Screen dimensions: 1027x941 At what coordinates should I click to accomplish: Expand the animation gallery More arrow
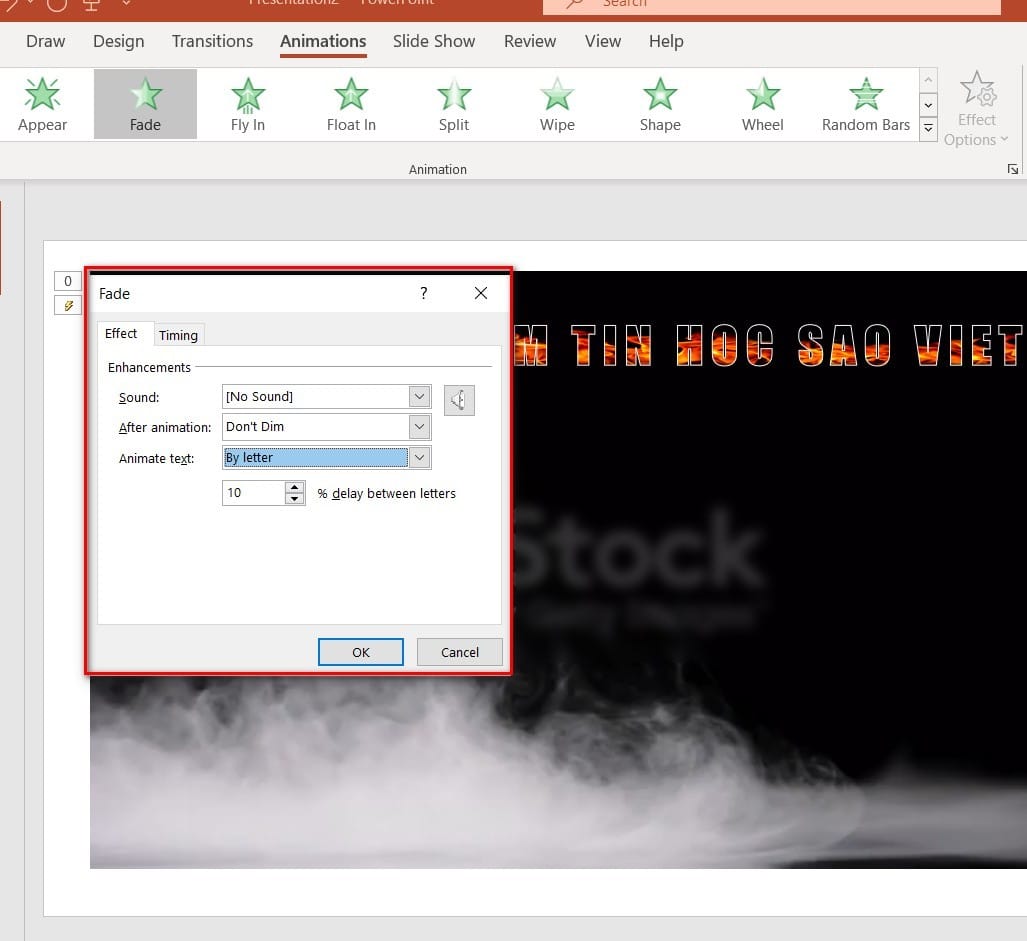click(x=928, y=128)
